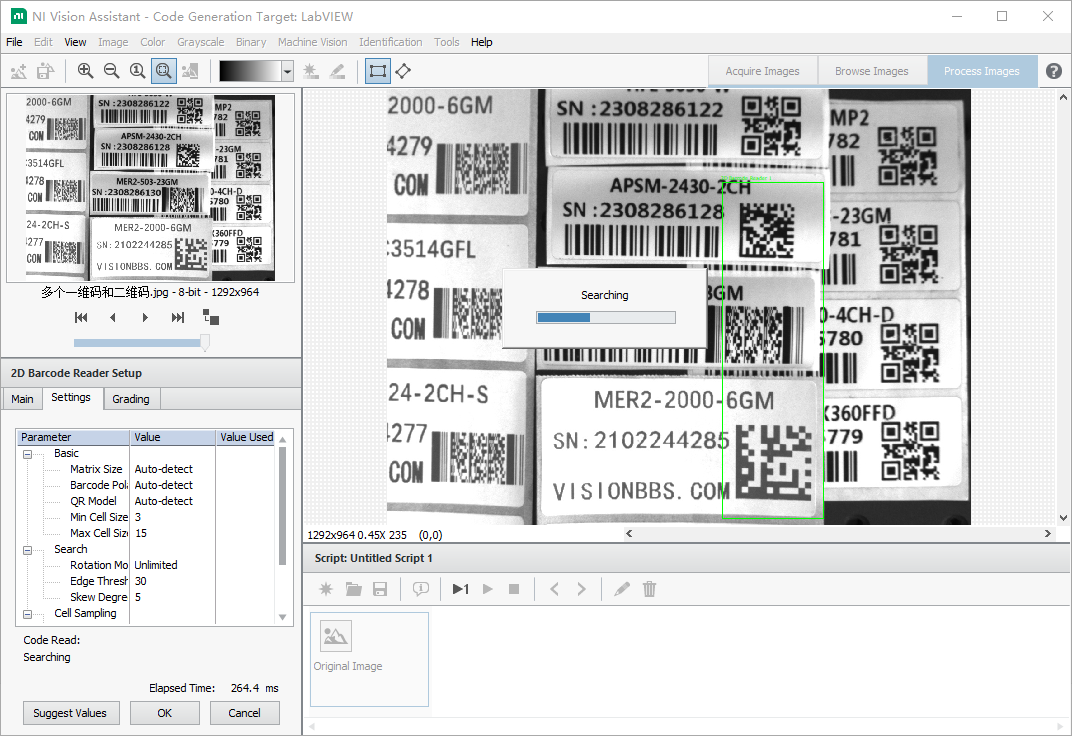This screenshot has width=1072, height=736.
Task: Click the brightness star palette icon
Action: click(x=310, y=71)
